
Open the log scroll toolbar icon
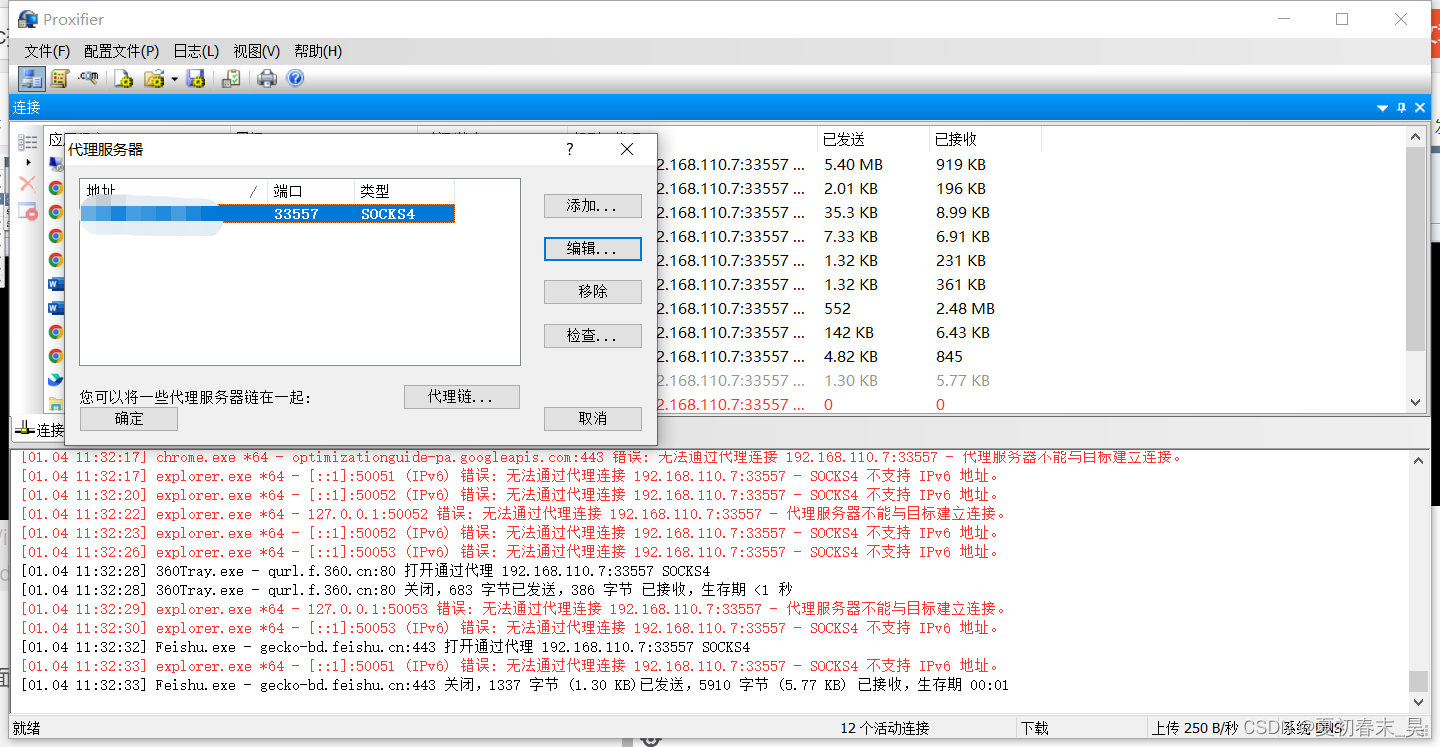tap(60, 79)
